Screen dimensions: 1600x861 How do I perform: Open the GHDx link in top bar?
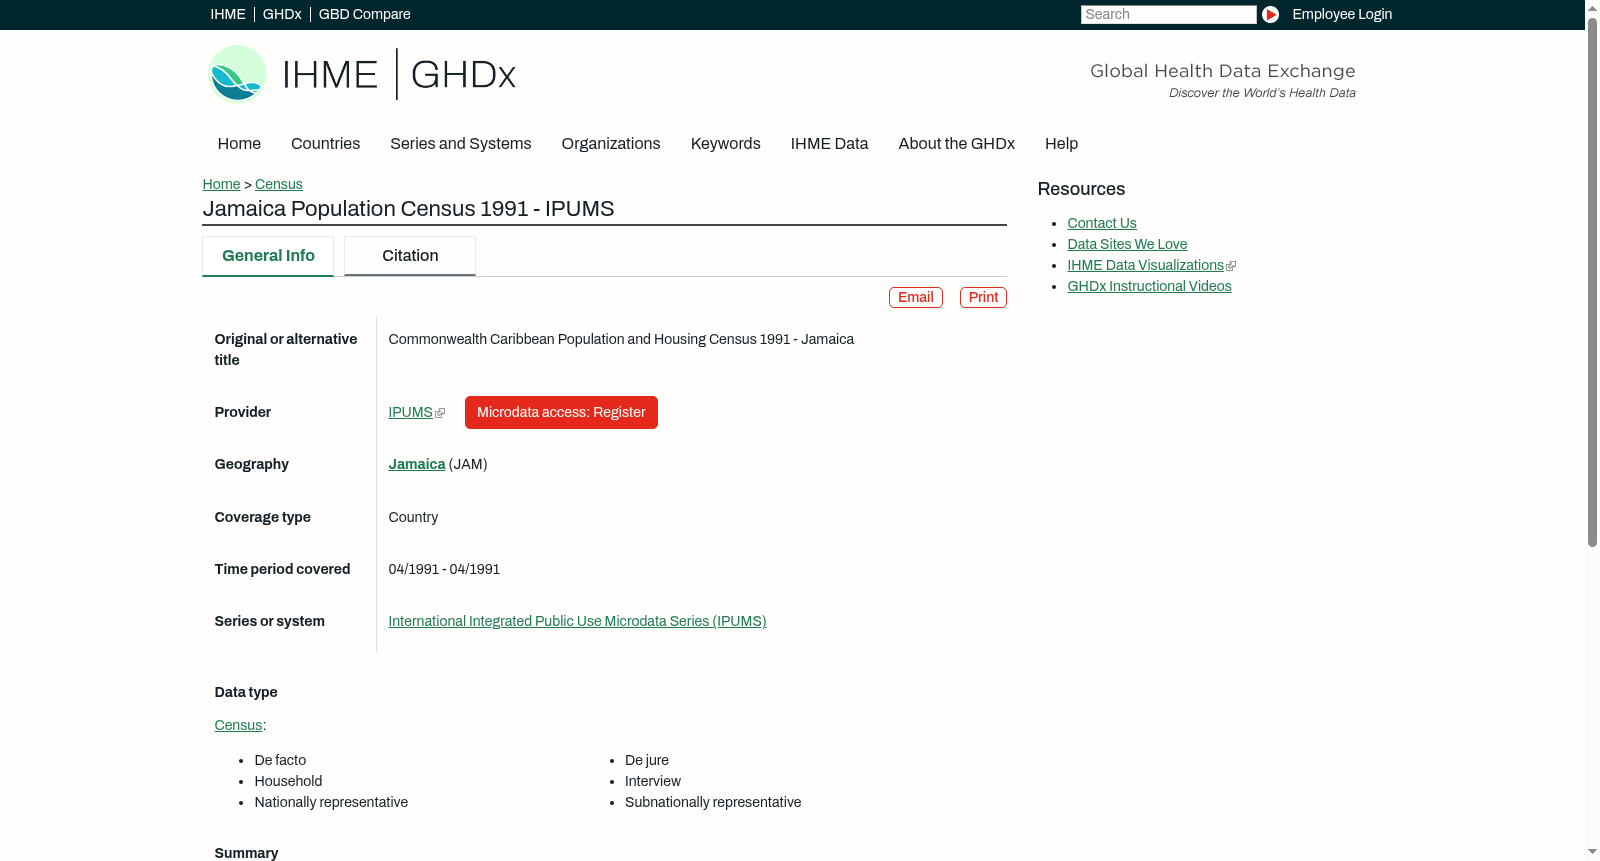coord(282,14)
